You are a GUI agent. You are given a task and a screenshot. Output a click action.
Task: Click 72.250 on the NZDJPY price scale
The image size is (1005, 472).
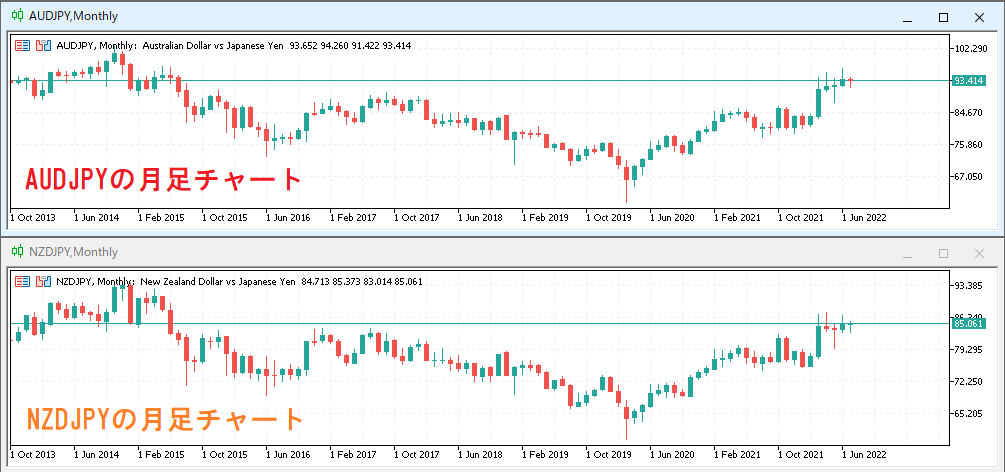(970, 382)
